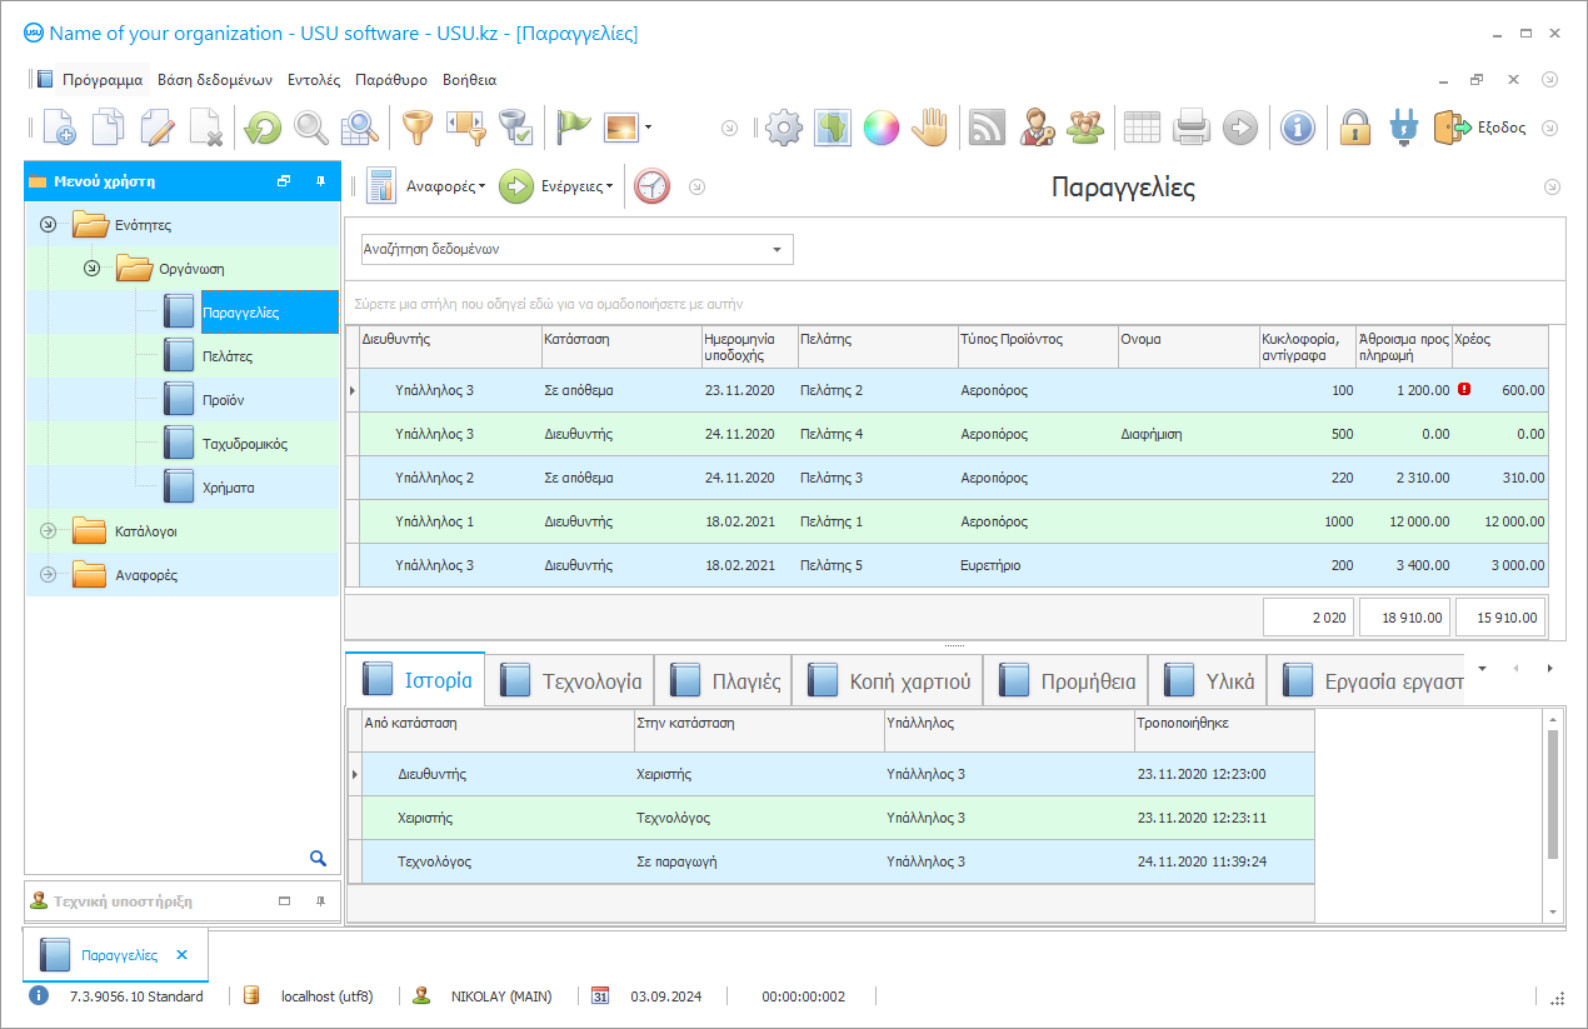Image resolution: width=1588 pixels, height=1029 pixels.
Task: Select Πελάτες in the user menu tree
Action: (227, 356)
